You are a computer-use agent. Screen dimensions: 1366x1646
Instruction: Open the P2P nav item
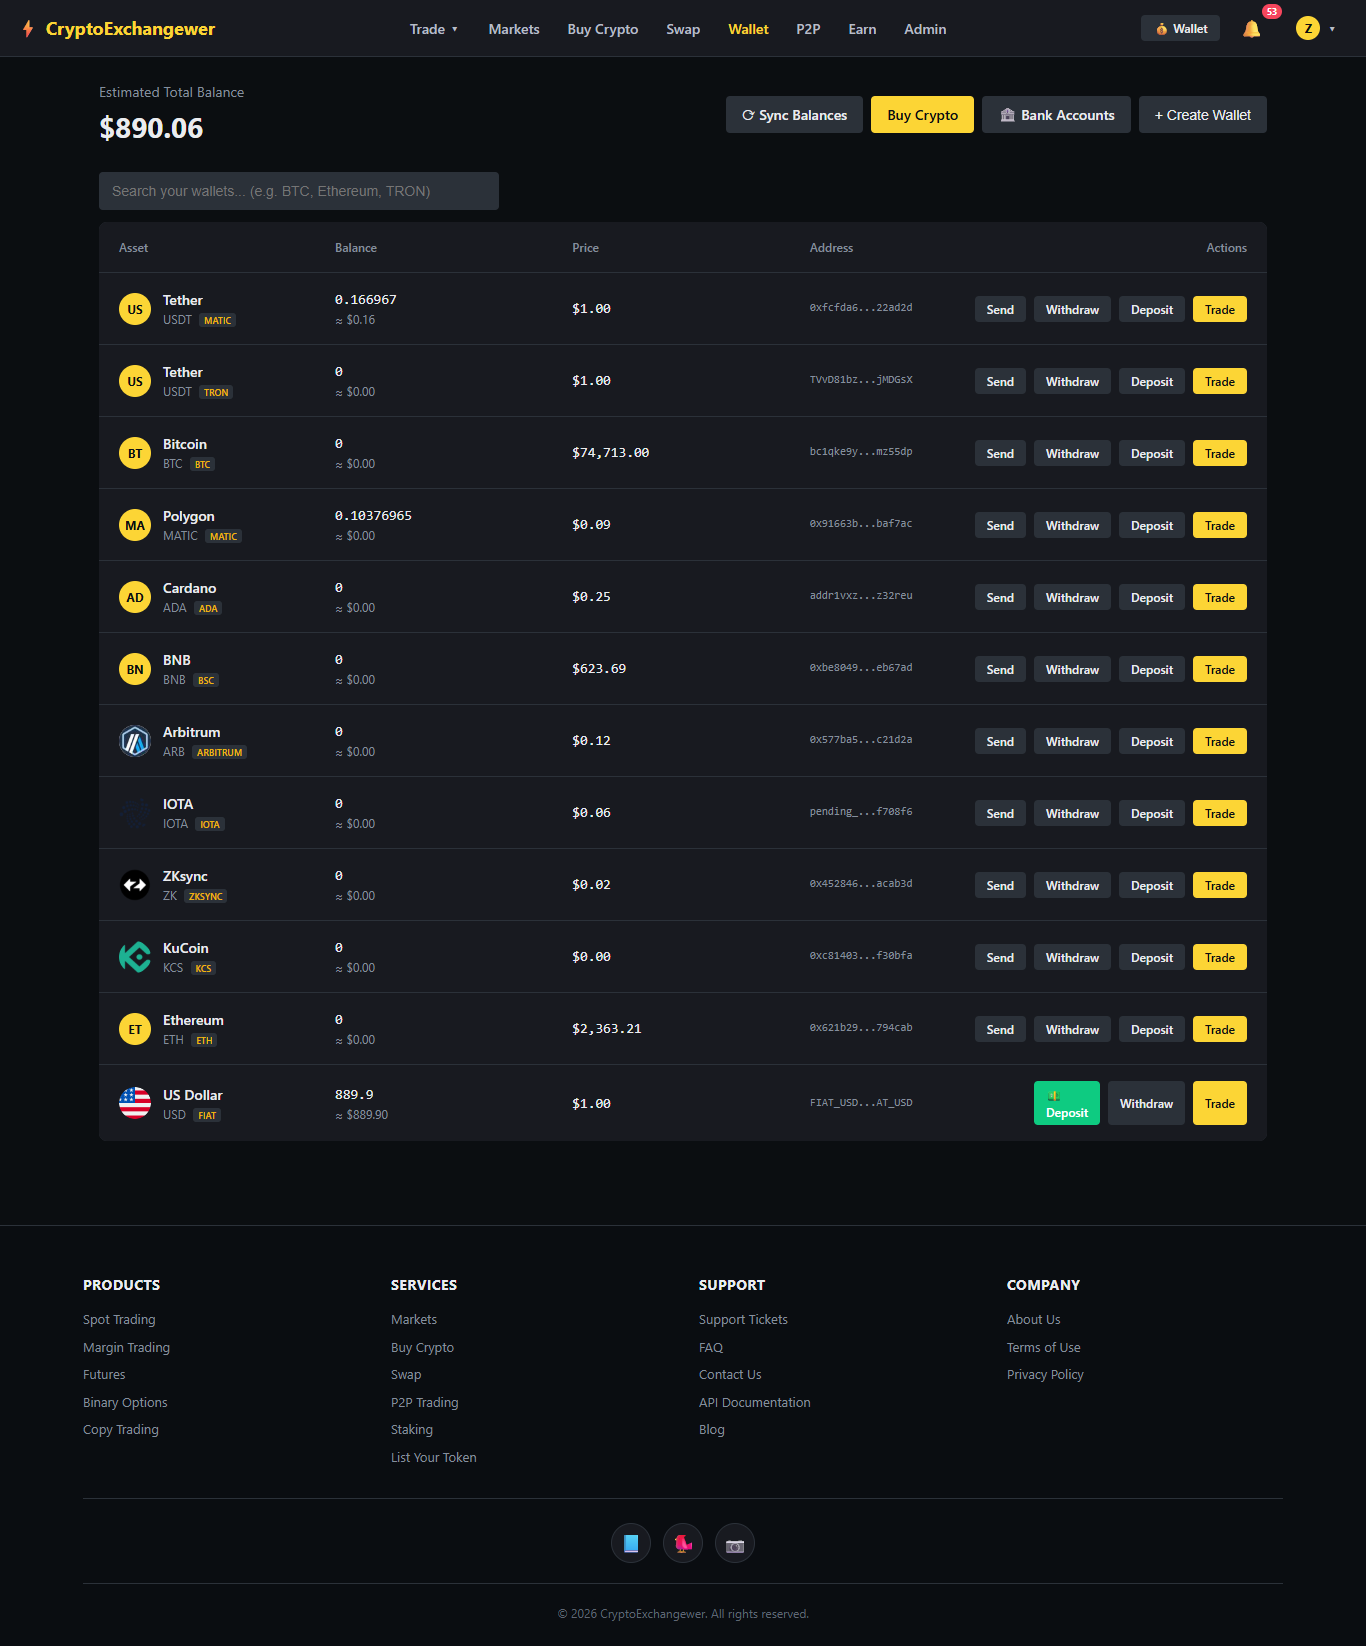coord(808,29)
